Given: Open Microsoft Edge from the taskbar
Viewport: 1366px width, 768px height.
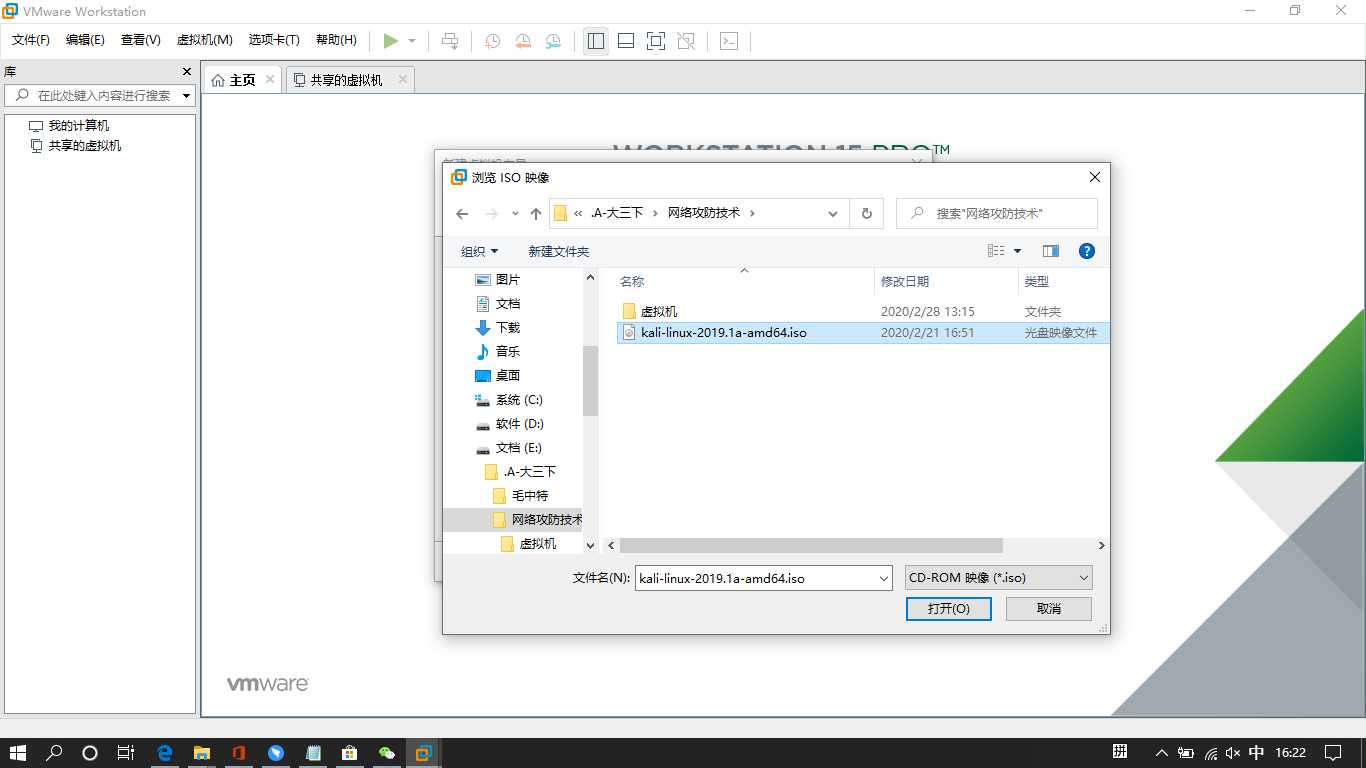Looking at the screenshot, I should [x=165, y=753].
